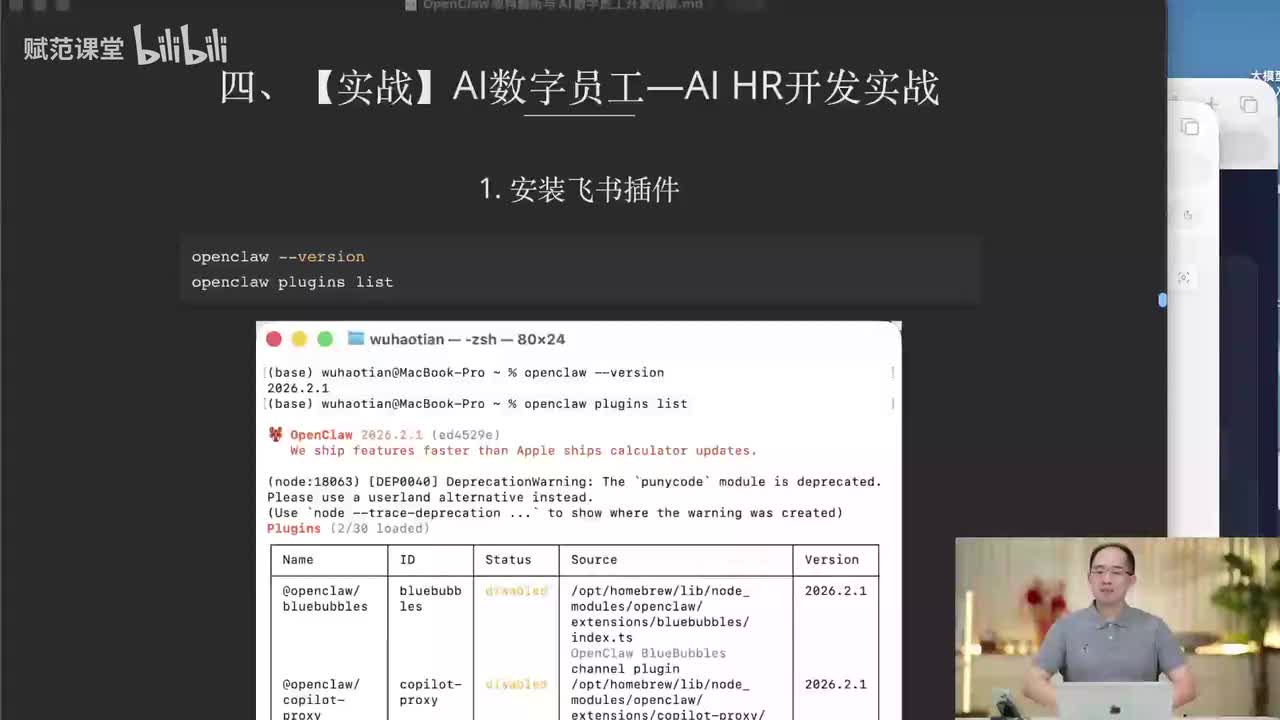Click the "@openclaw/copilot-proxy" name cell
Image resolution: width=1280 pixels, height=720 pixels.
(321, 700)
